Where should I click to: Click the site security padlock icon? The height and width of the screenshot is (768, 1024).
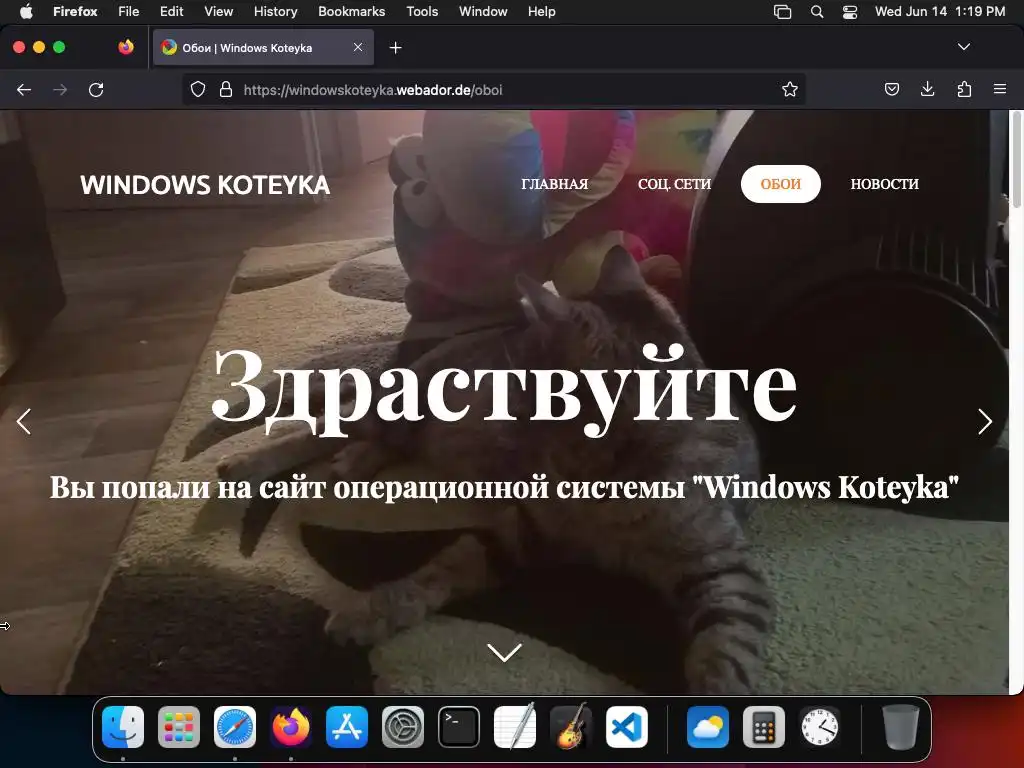tap(226, 89)
